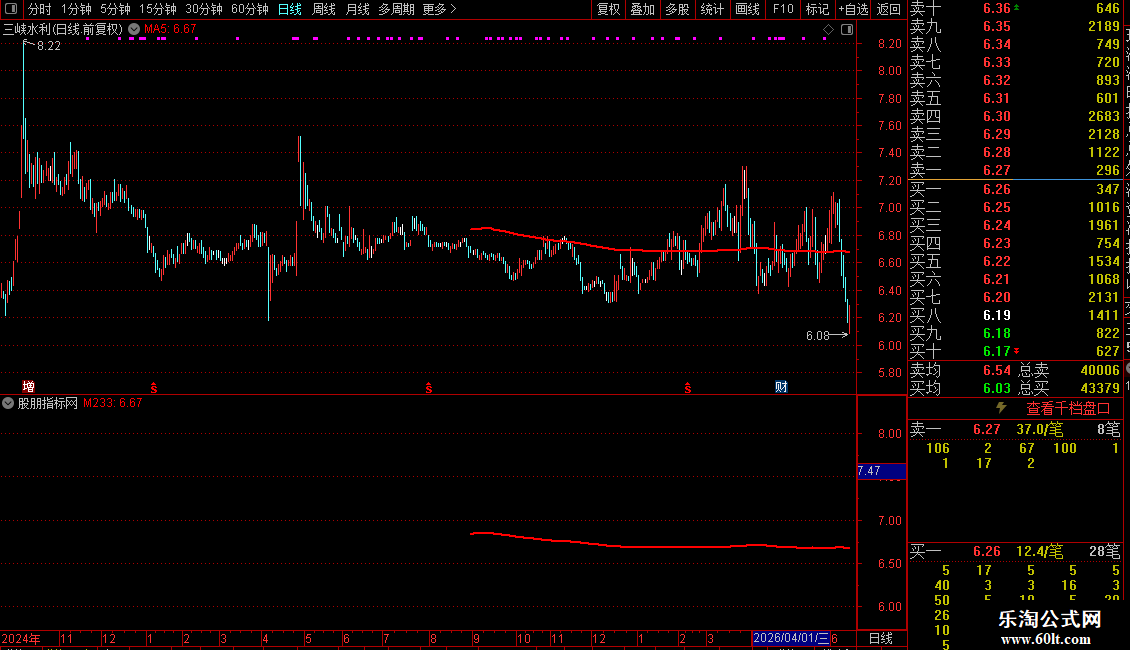Open the 复权 adjustment menu

[x=608, y=9]
